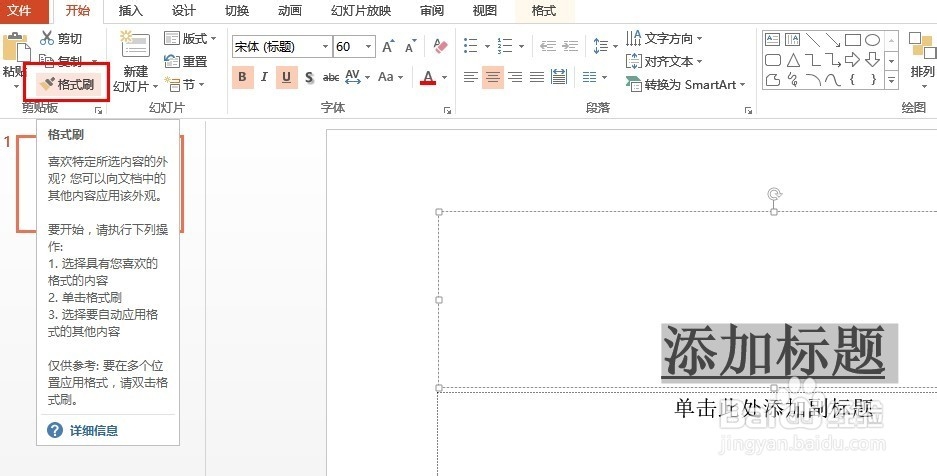Select the rectangle shape
The height and width of the screenshot is (476, 937).
[853, 40]
